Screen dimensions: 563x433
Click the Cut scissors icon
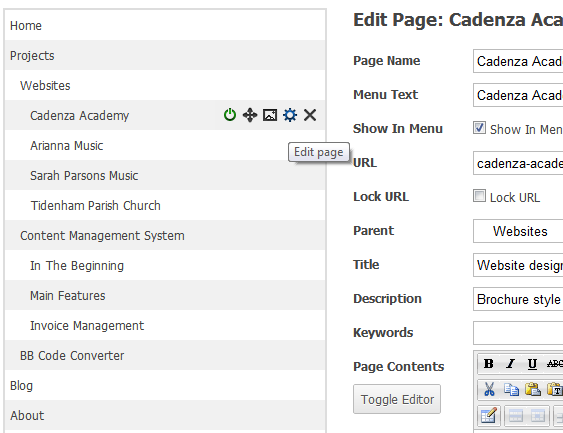(489, 389)
